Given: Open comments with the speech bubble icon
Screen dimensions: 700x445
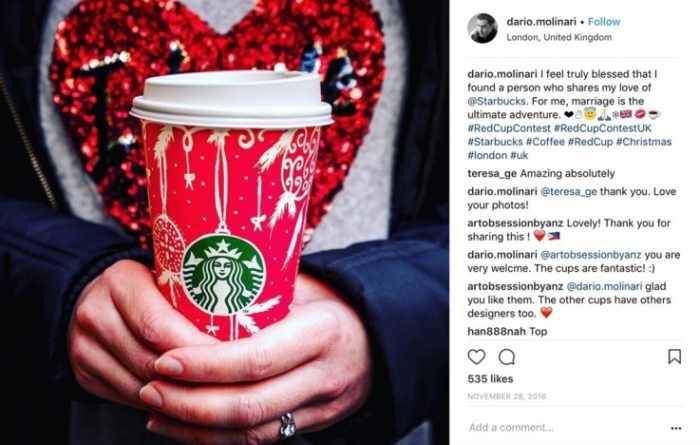Looking at the screenshot, I should (x=507, y=357).
